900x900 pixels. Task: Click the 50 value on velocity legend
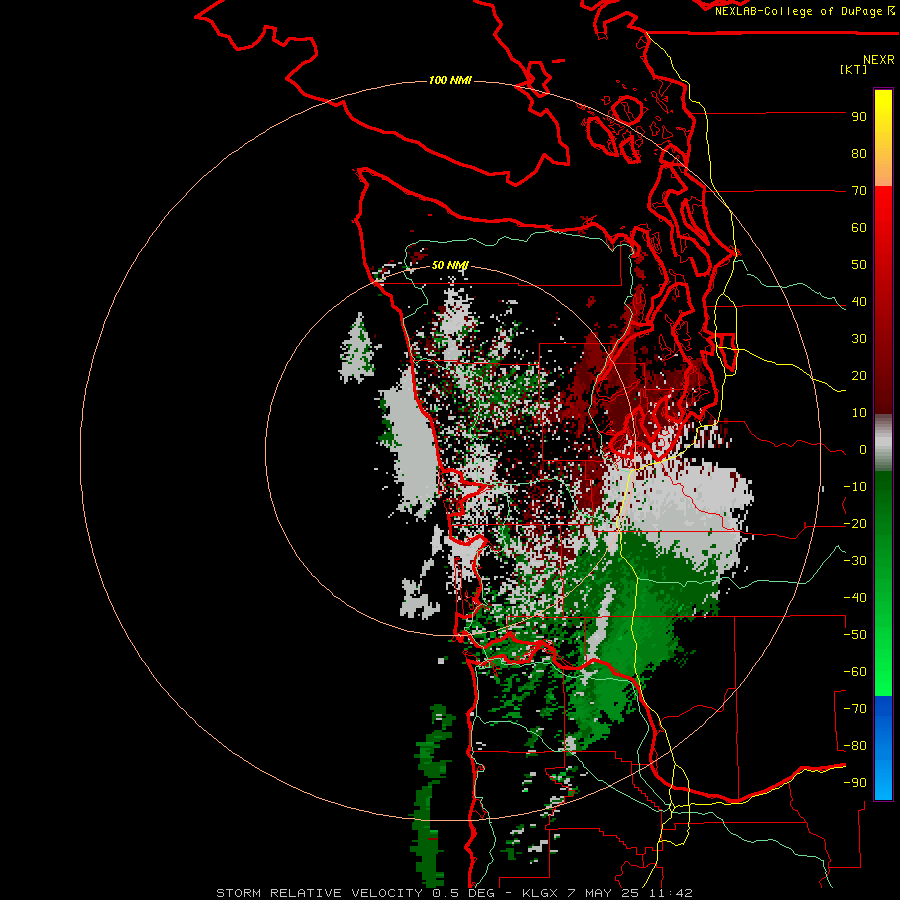pos(859,265)
